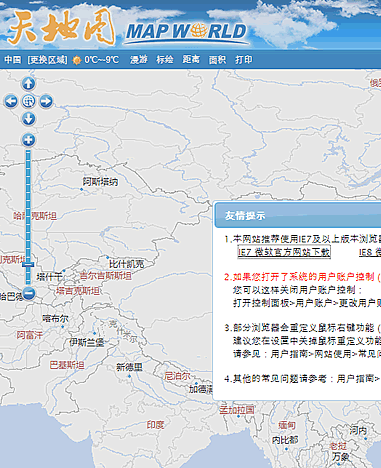Pan the map down with the down arrow
The image size is (381, 468).
point(28,119)
